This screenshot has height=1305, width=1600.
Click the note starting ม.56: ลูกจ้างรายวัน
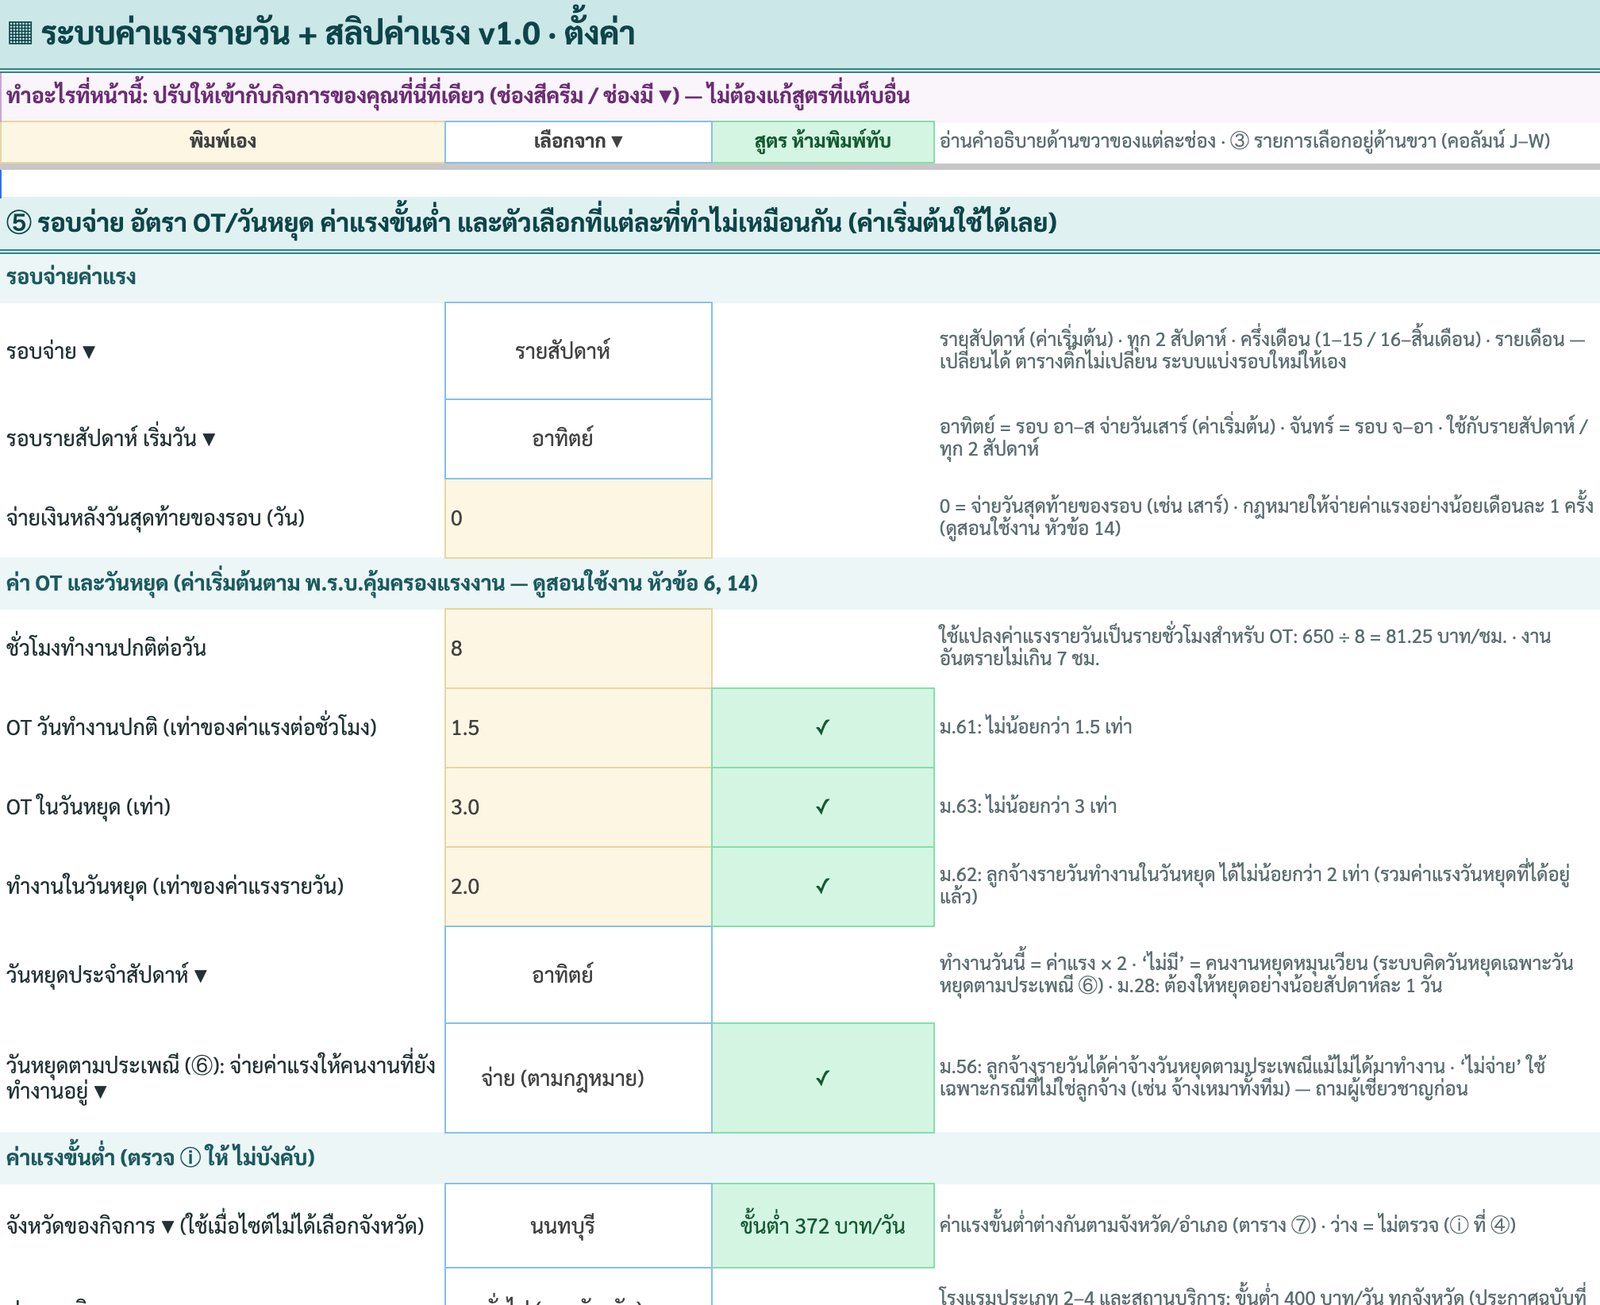click(1243, 1077)
